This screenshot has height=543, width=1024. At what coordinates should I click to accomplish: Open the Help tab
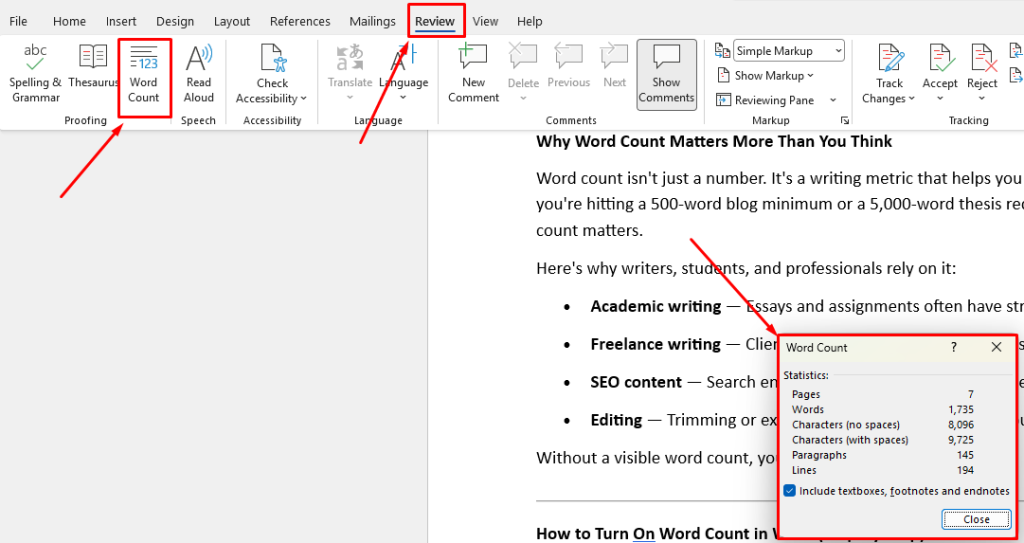pyautogui.click(x=530, y=21)
